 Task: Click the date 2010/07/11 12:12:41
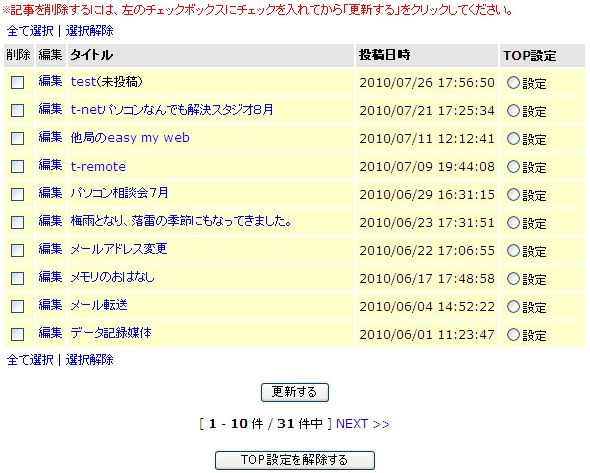pos(427,139)
